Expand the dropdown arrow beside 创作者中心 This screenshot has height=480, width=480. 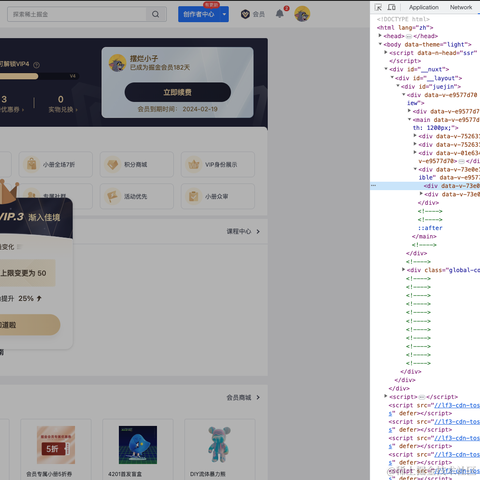coord(224,14)
